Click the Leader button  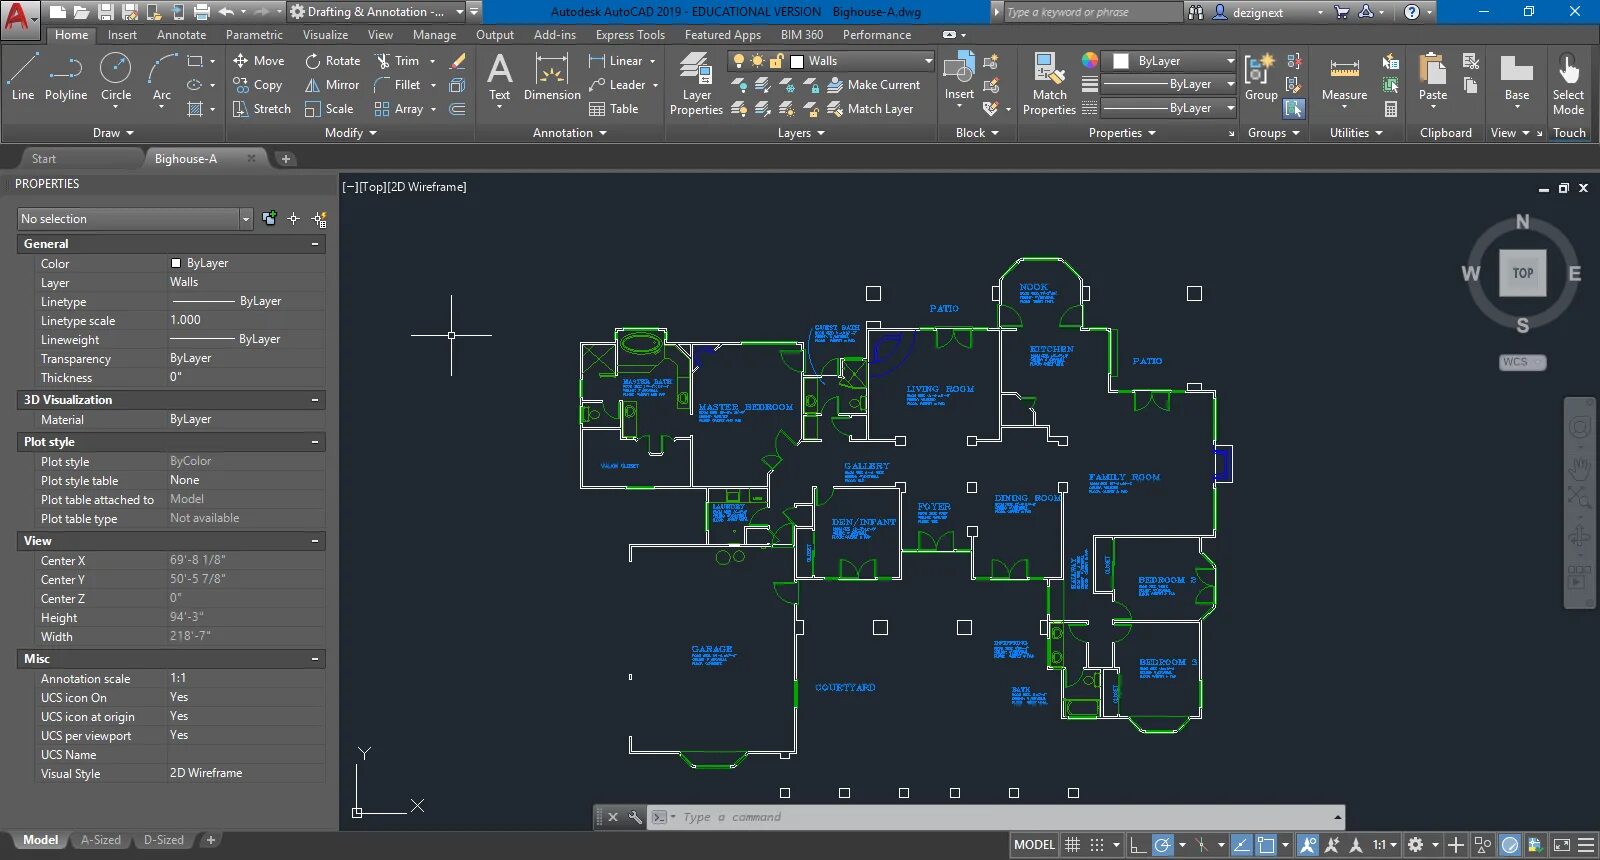[x=617, y=85]
